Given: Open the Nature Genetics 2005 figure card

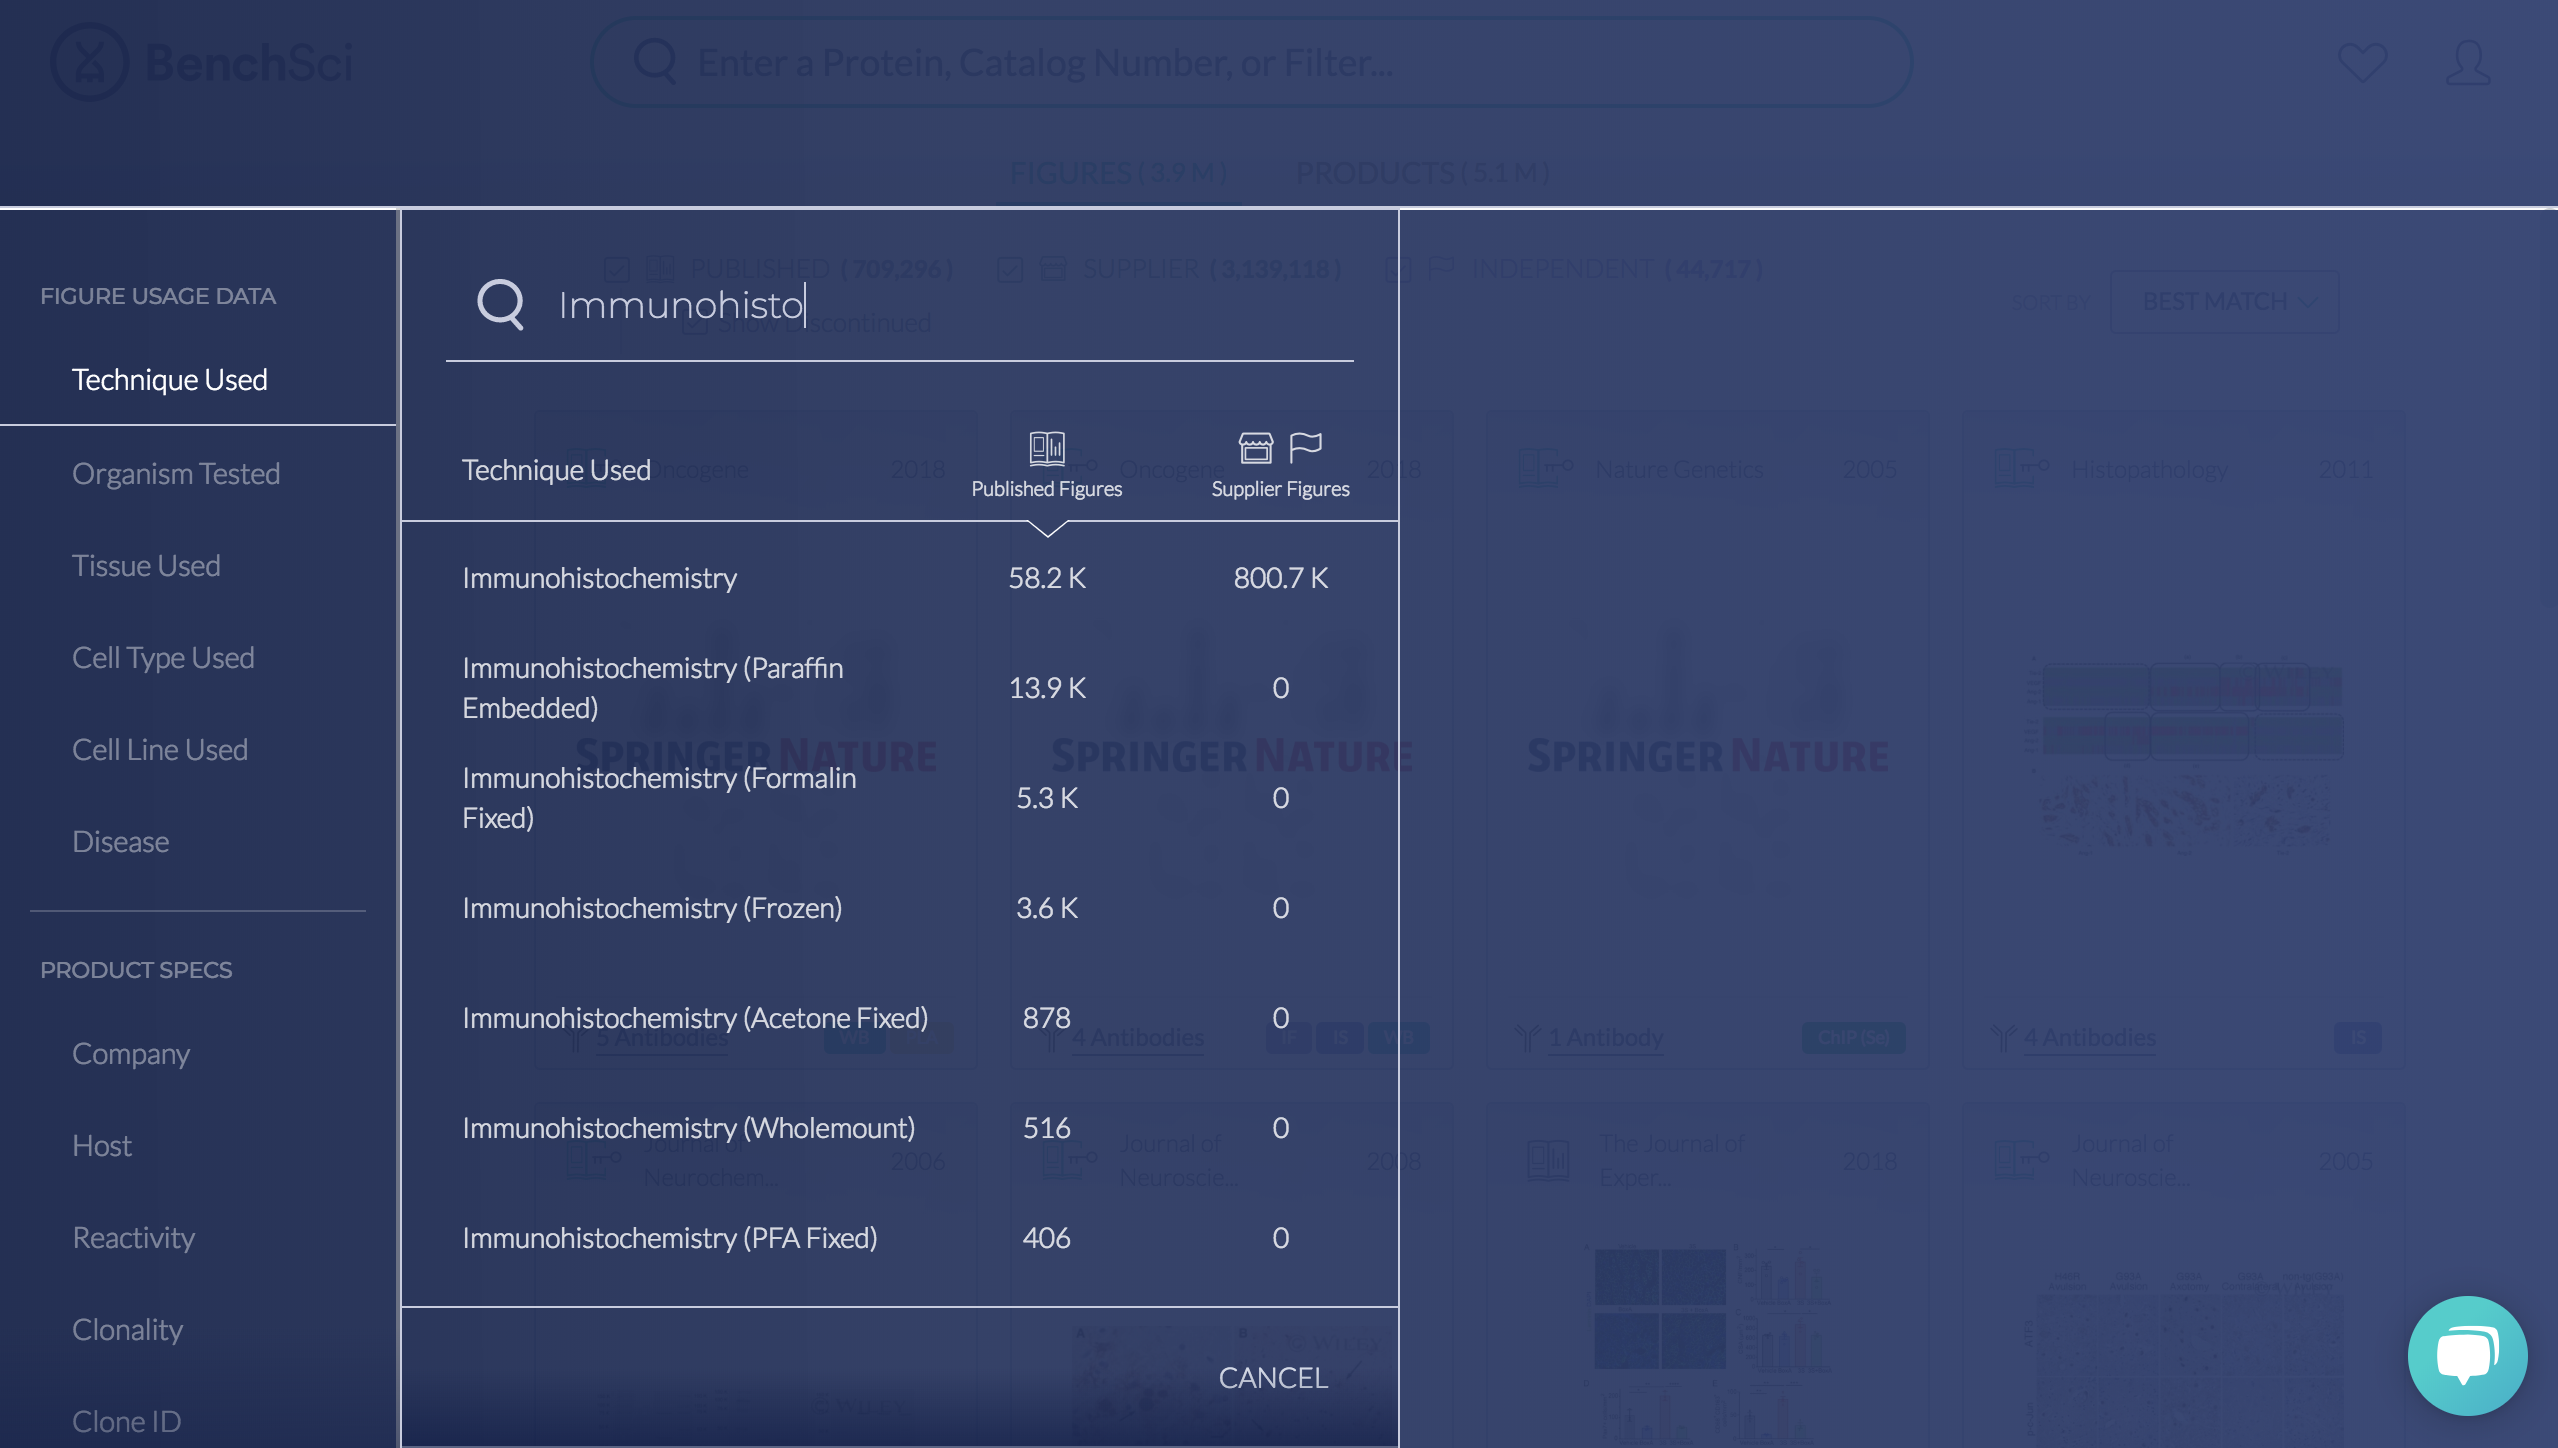Looking at the screenshot, I should coord(1707,740).
